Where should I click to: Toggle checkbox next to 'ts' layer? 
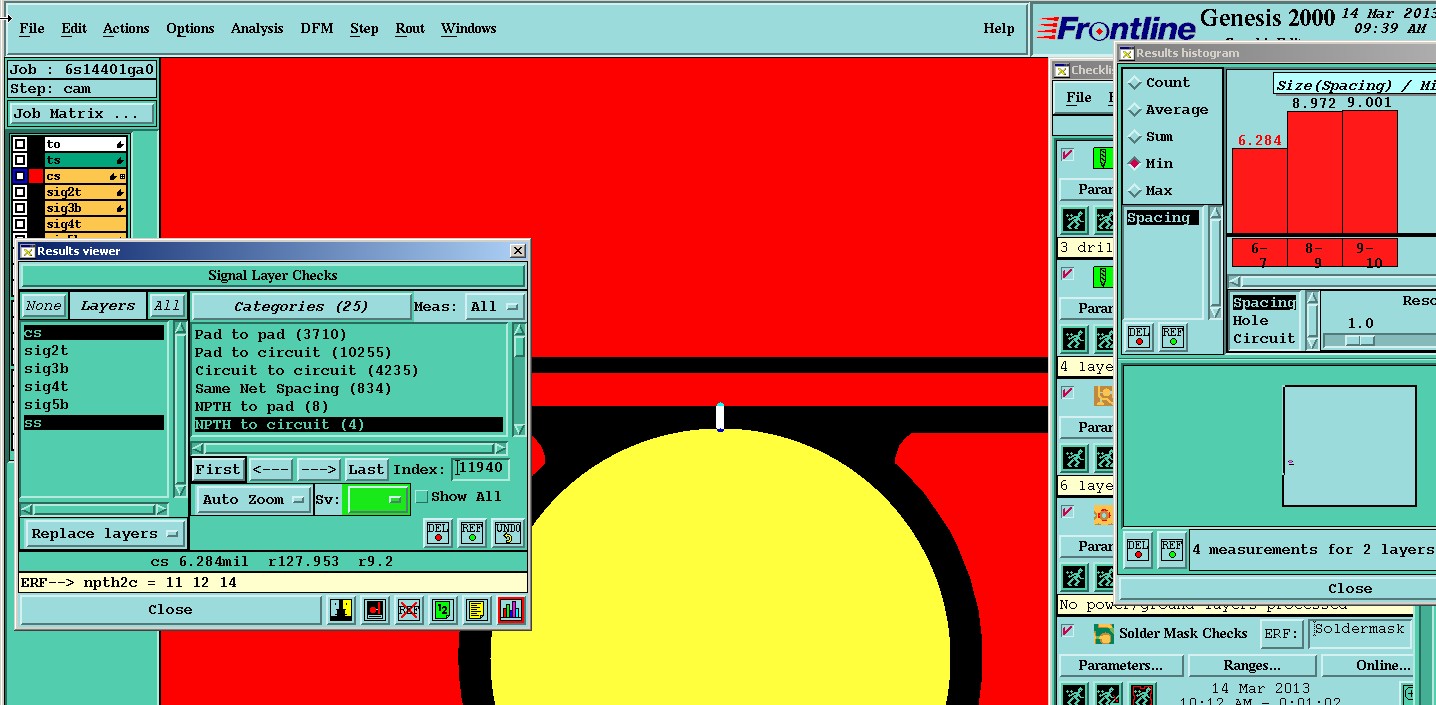[20, 160]
